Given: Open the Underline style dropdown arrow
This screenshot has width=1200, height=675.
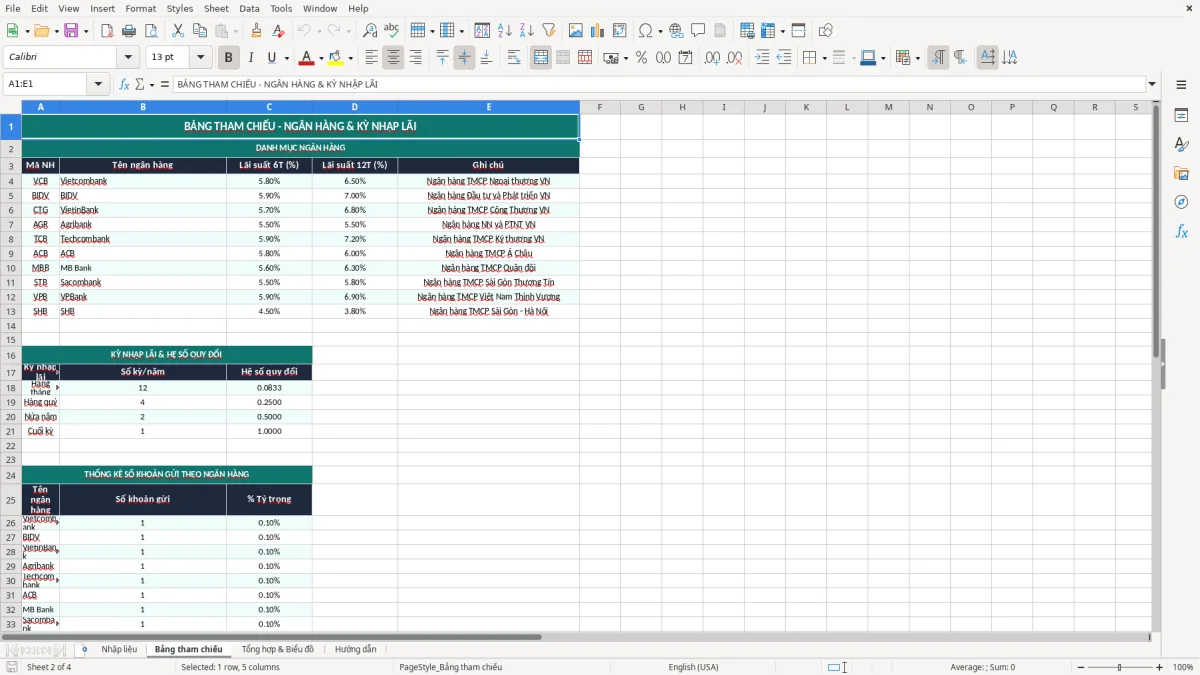Looking at the screenshot, I should (x=285, y=58).
